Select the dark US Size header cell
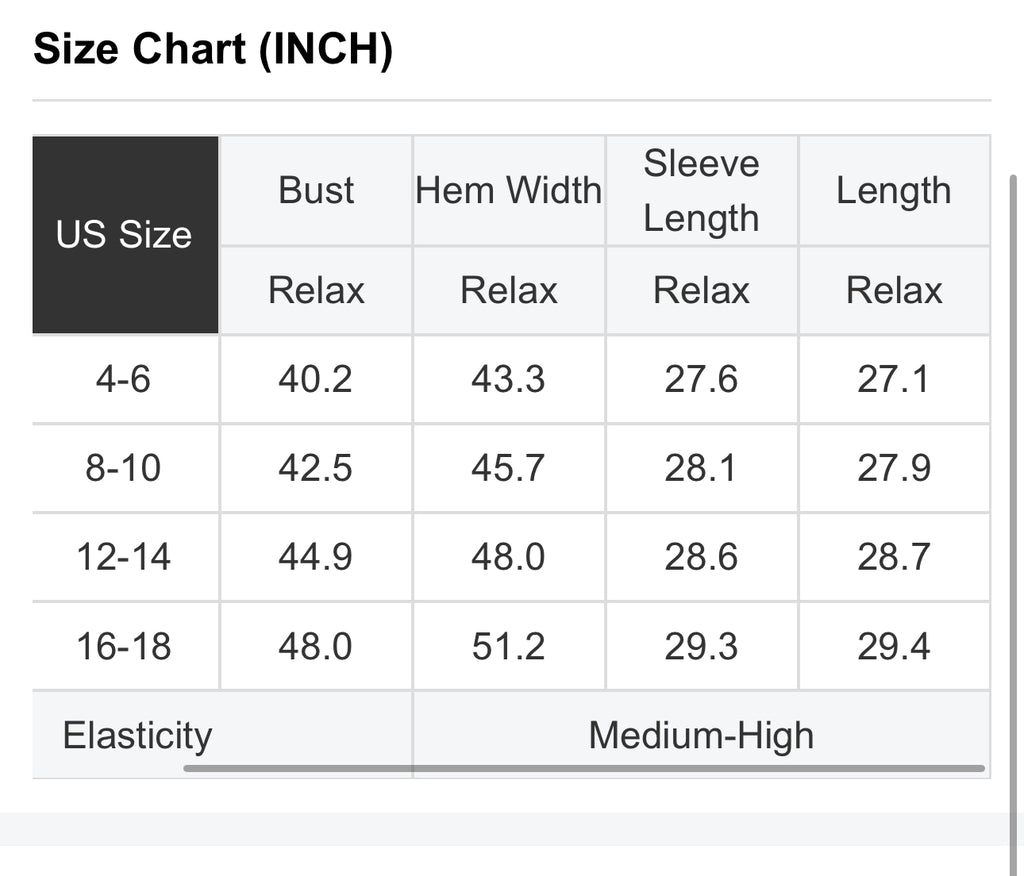This screenshot has height=876, width=1024. pos(125,235)
